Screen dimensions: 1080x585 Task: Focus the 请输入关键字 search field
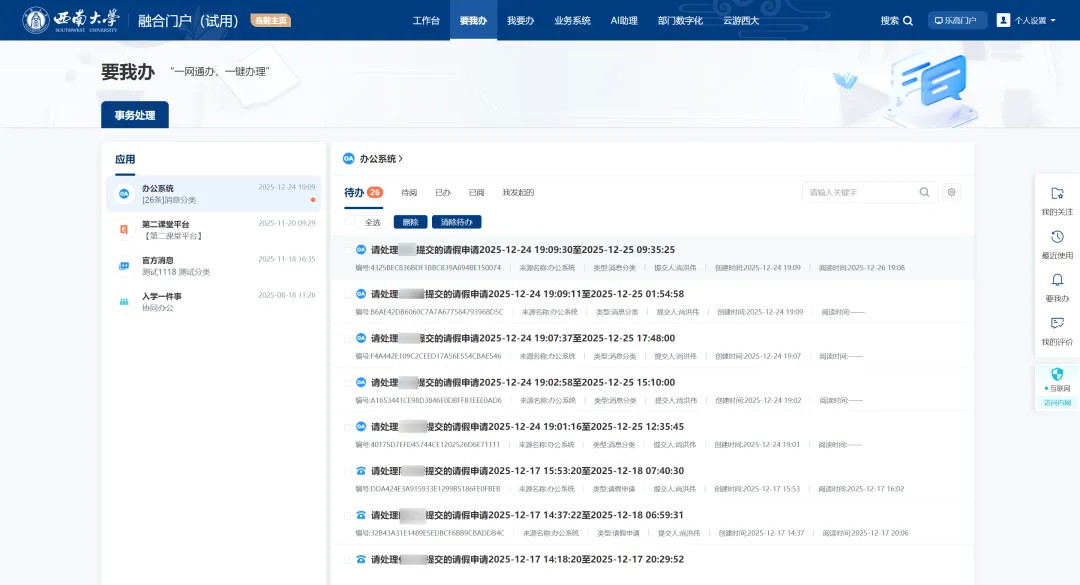point(860,192)
